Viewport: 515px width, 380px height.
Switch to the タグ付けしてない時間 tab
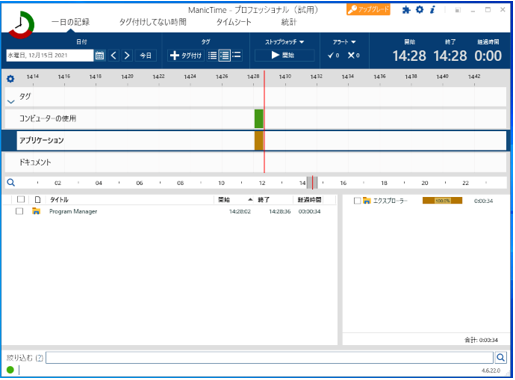click(x=153, y=22)
